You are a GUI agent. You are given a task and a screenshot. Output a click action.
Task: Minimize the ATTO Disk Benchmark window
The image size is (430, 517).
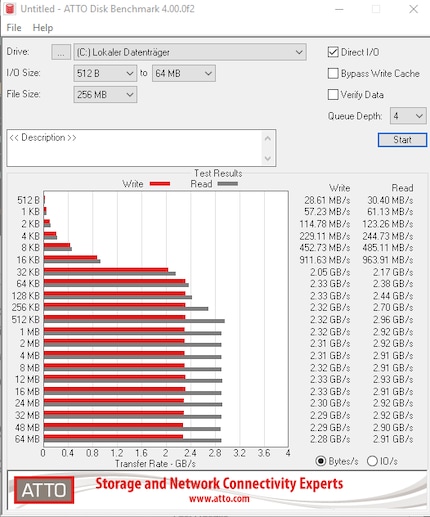coord(339,9)
